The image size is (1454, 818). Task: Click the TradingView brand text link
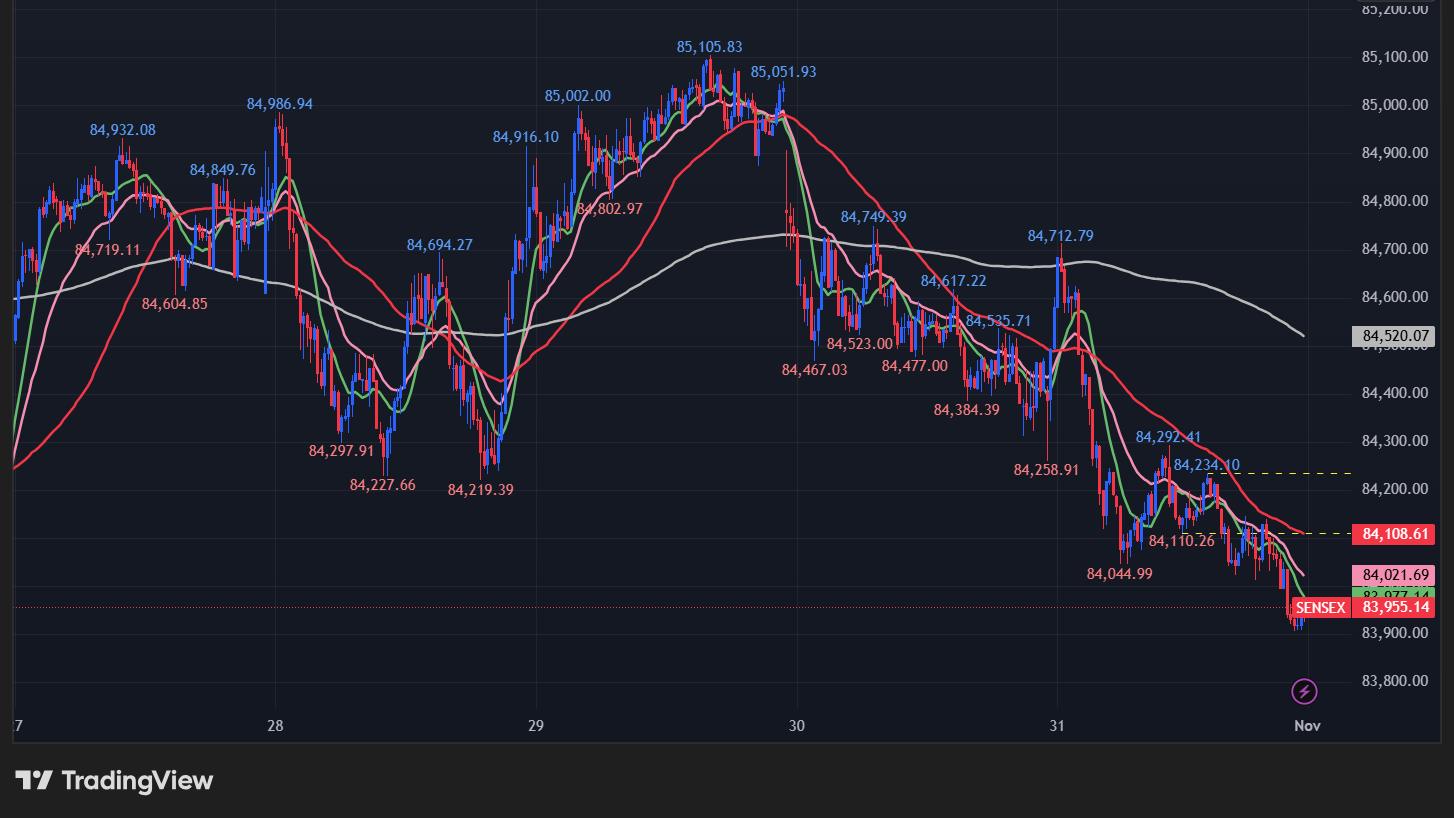tap(137, 780)
